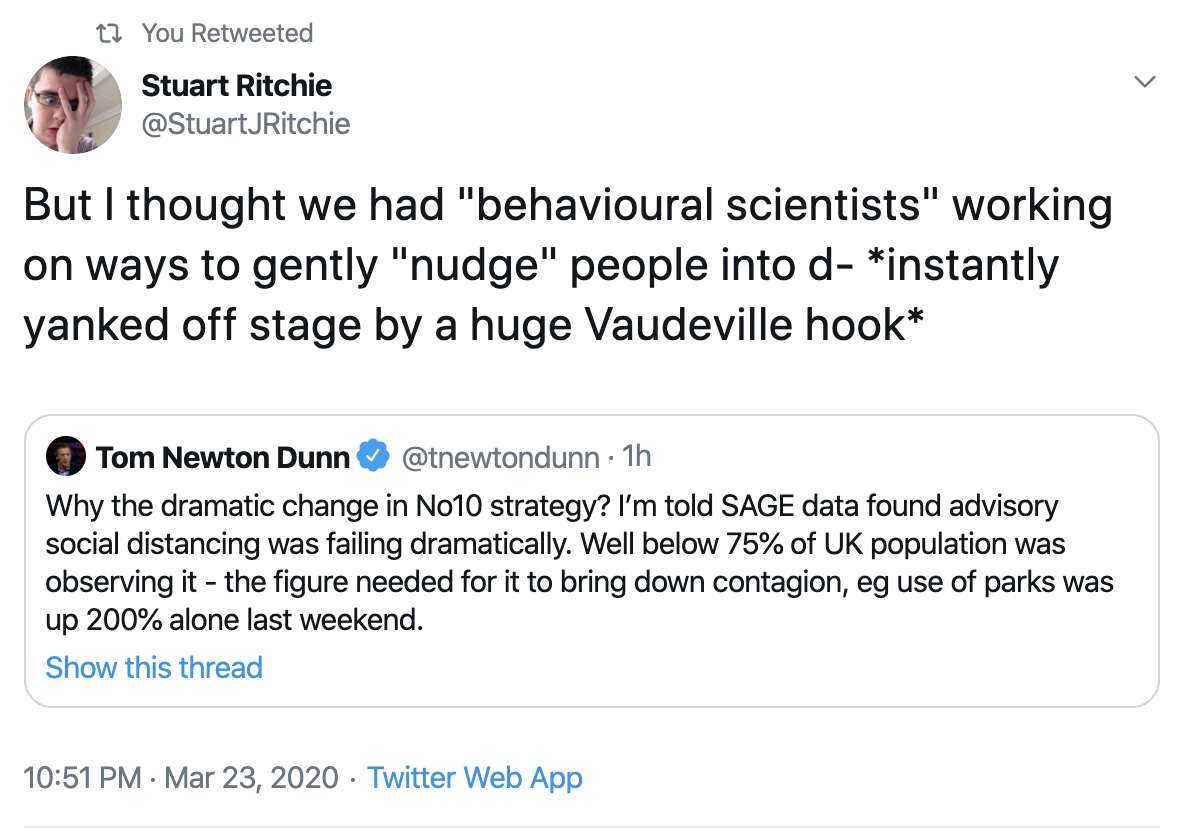This screenshot has width=1190, height=828.
Task: Click "Show this thread"
Action: coord(154,668)
